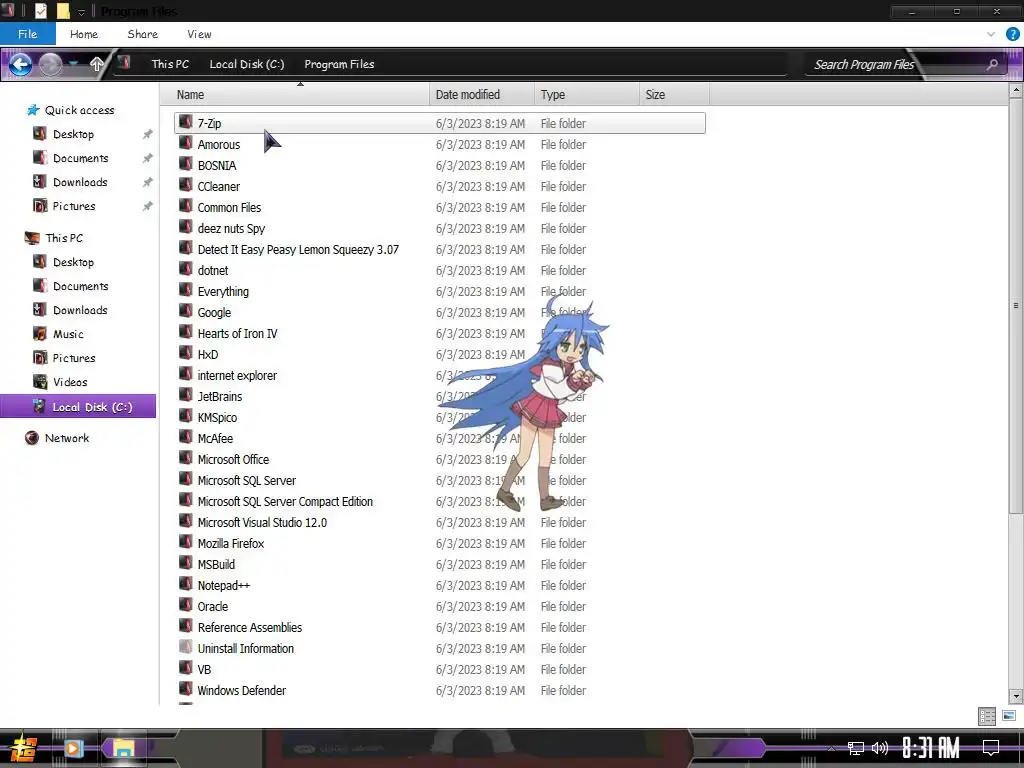Click the JetBrains folder icon
Viewport: 1024px width, 768px height.
pyautogui.click(x=185, y=395)
